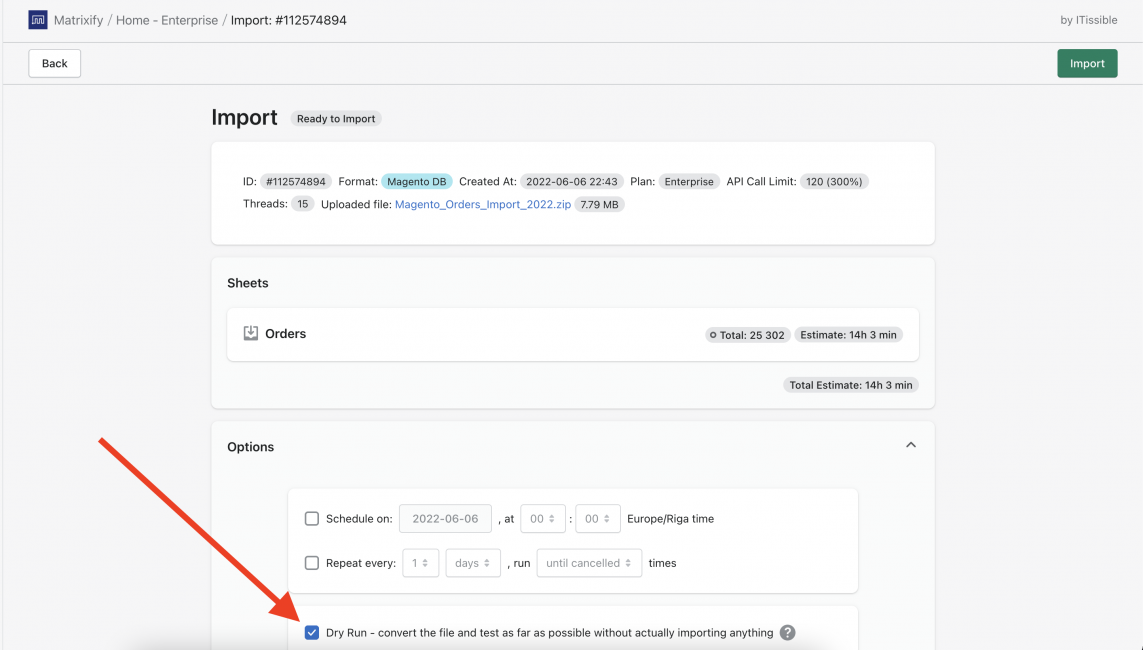Click the Matrixify logo icon
Image resolution: width=1143 pixels, height=650 pixels.
tap(37, 19)
